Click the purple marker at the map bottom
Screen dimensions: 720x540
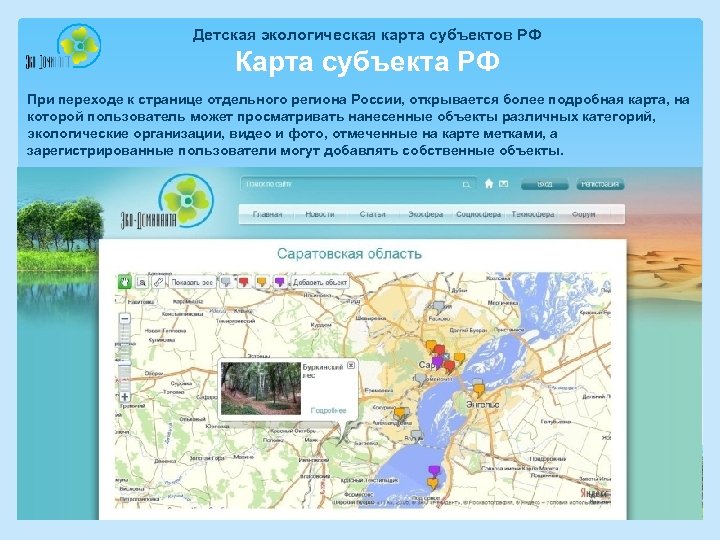pyautogui.click(x=434, y=471)
